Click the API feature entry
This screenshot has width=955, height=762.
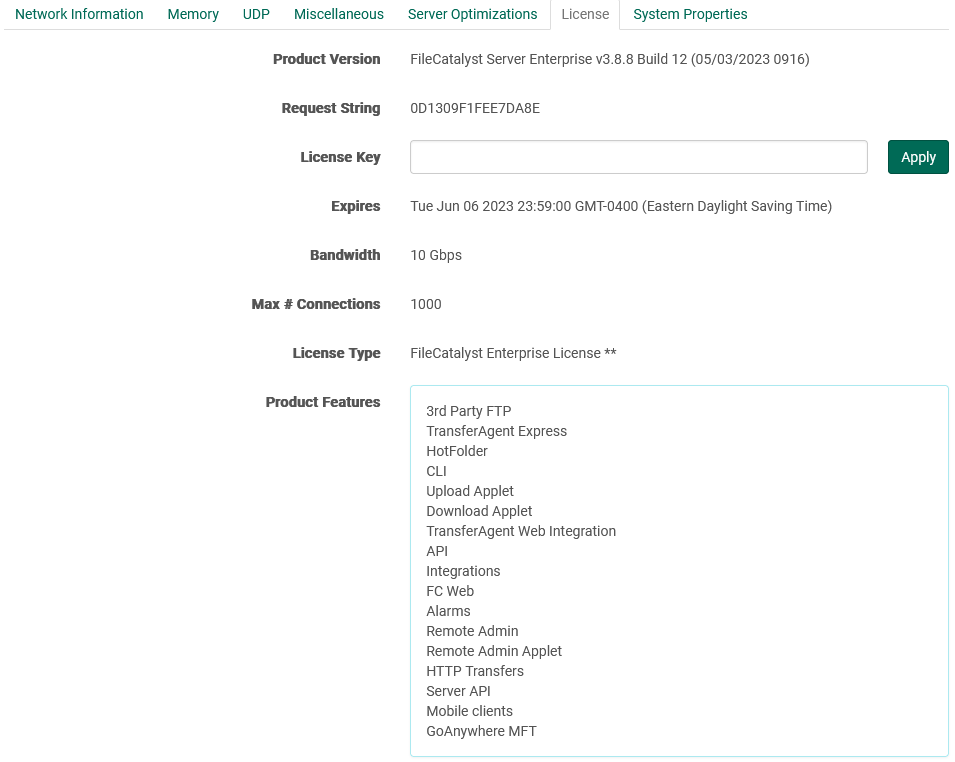[x=437, y=551]
